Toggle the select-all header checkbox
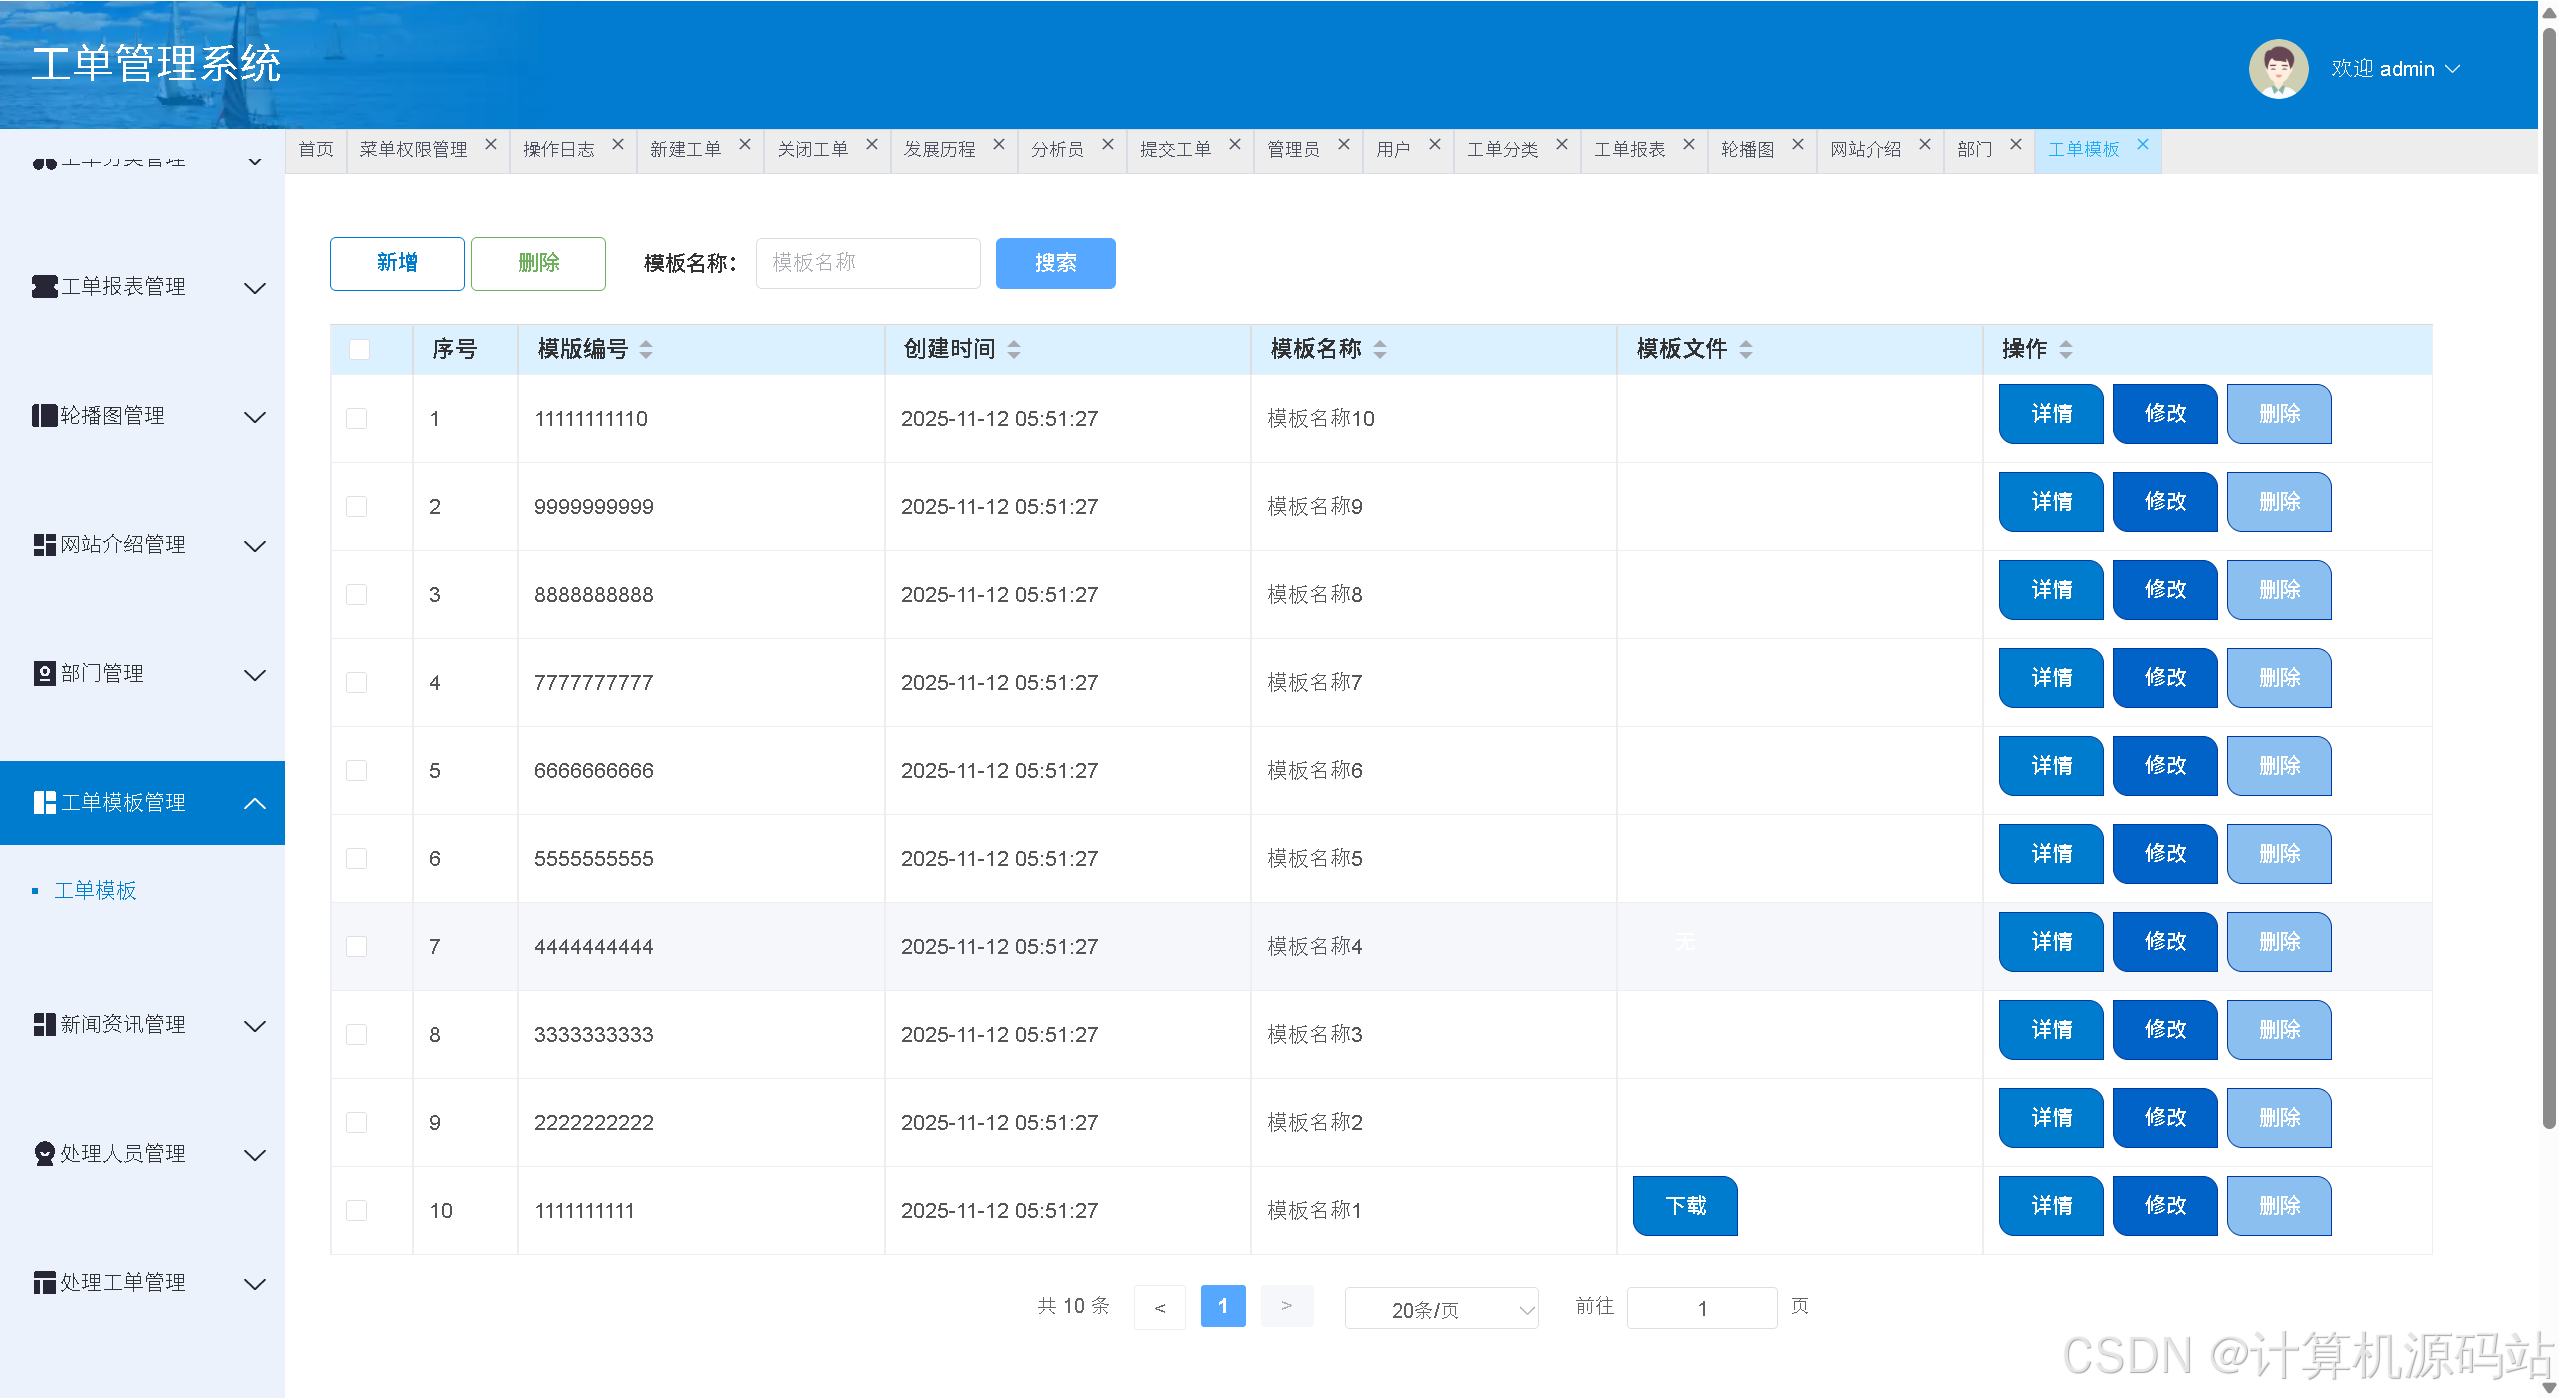2559x1398 pixels. click(x=359, y=349)
